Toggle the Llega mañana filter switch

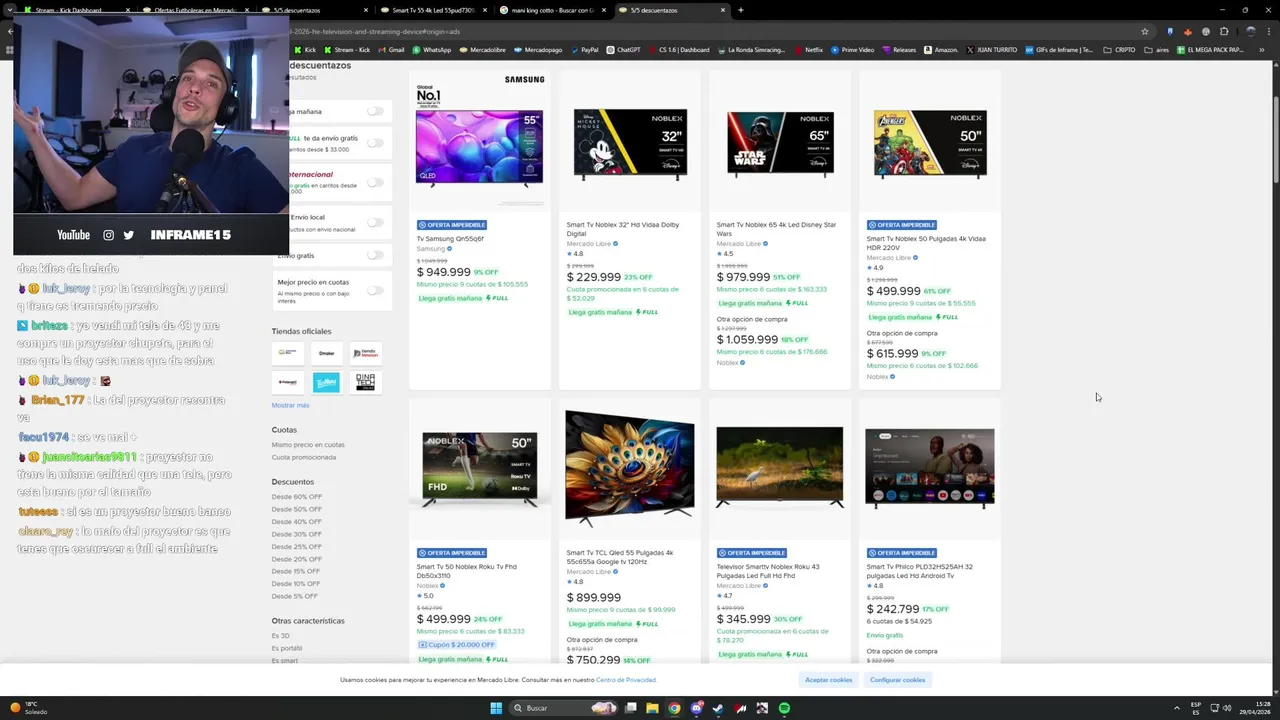[375, 111]
